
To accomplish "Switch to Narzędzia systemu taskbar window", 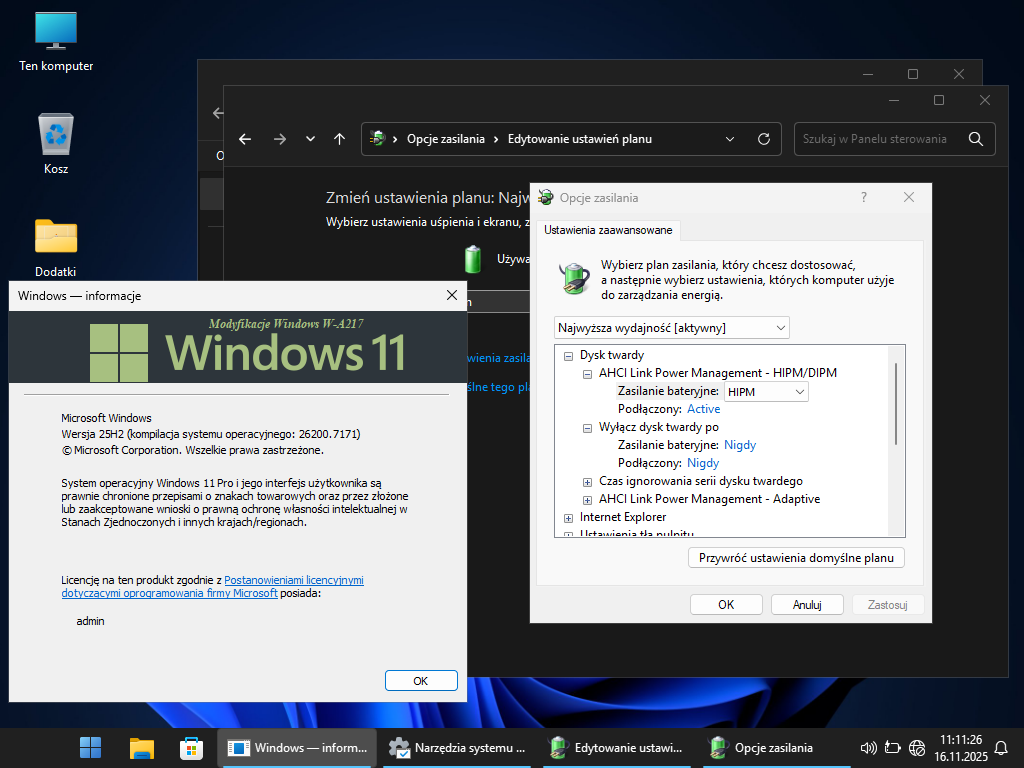I will click(458, 747).
